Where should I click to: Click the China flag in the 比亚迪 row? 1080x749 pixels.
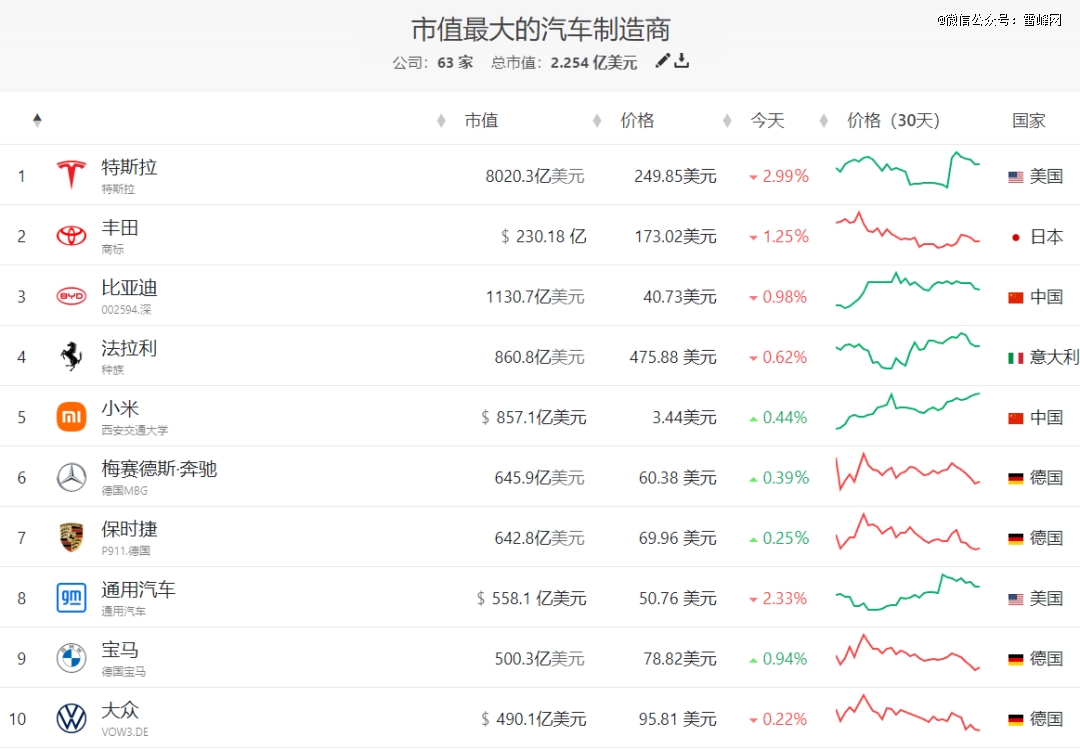click(x=1015, y=298)
